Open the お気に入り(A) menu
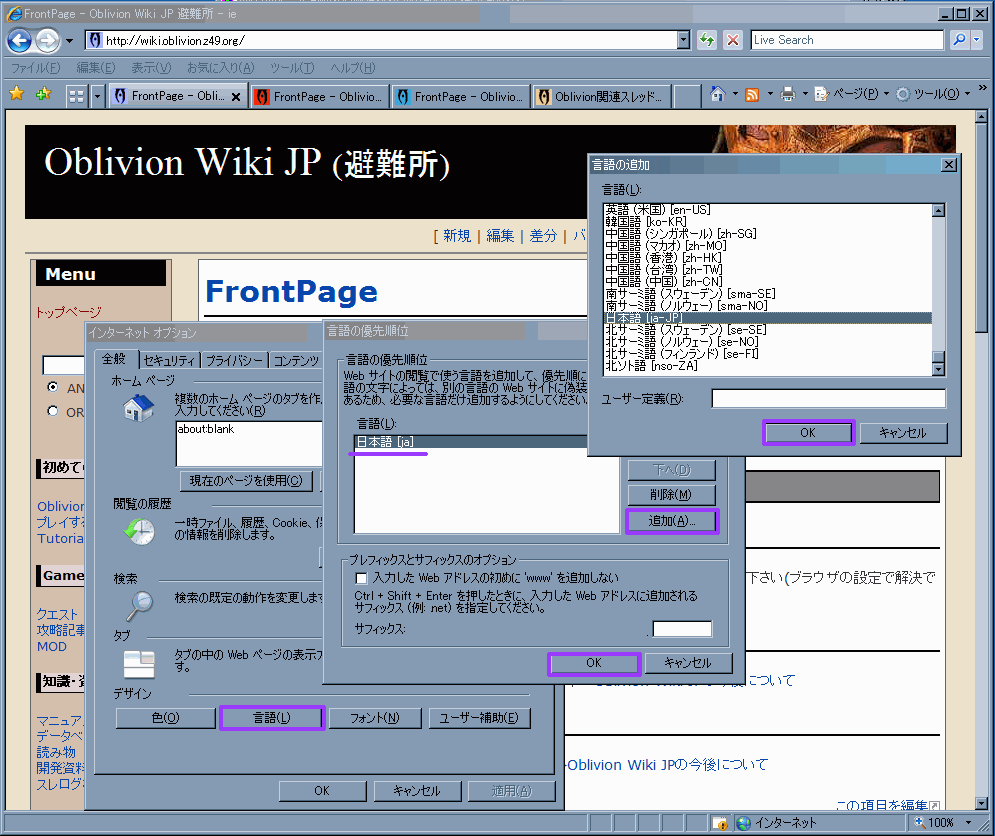 [x=220, y=67]
